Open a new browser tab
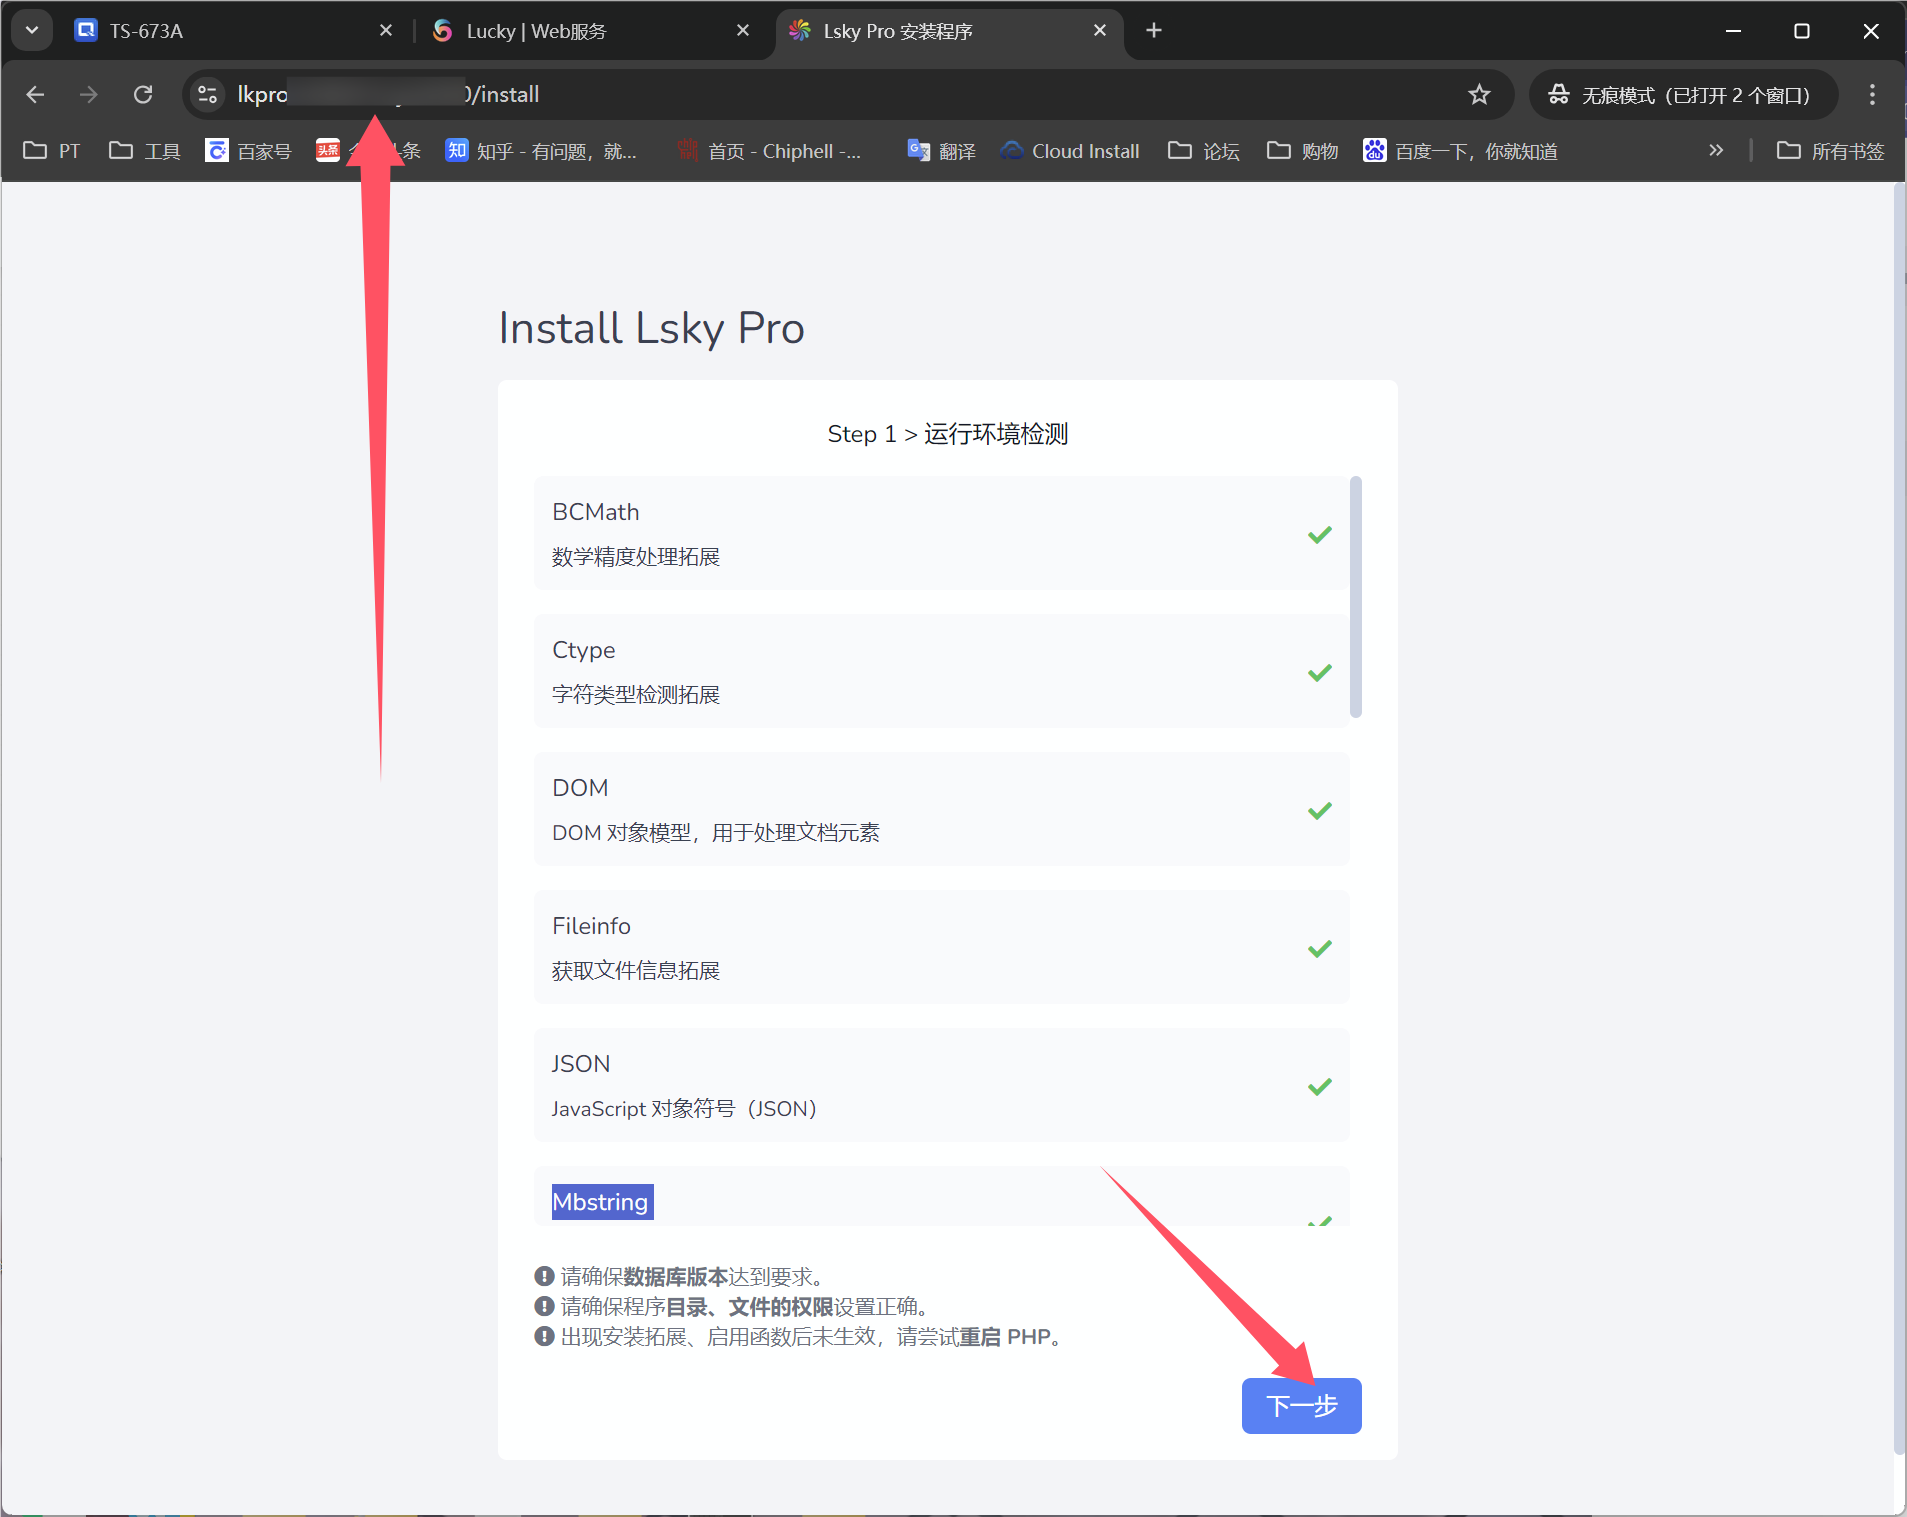1907x1517 pixels. point(1154,31)
